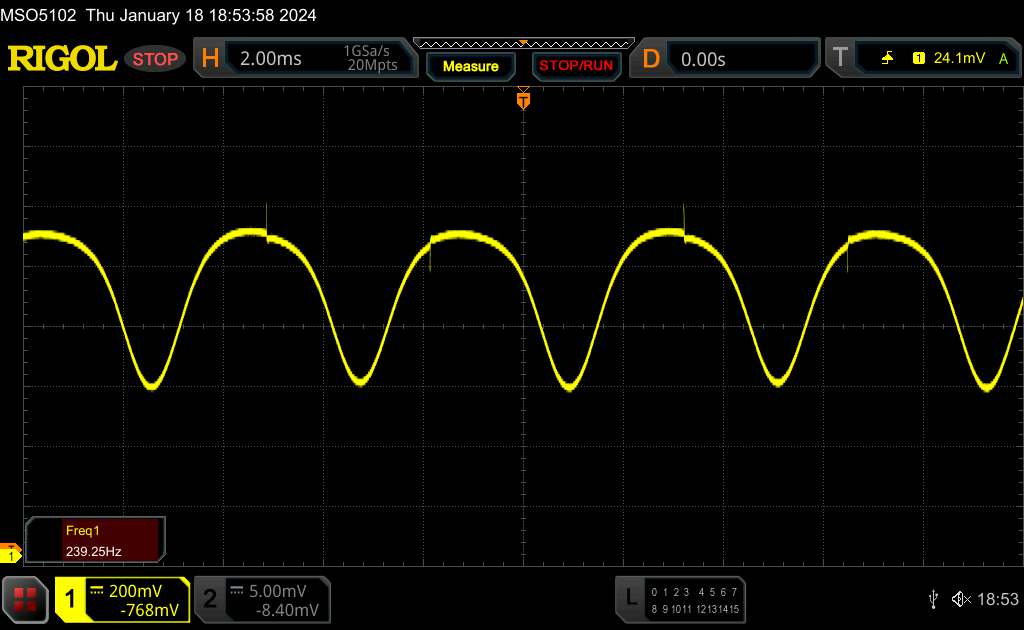Screen dimensions: 1024x630
Task: Click the red STOP status indicator
Action: pyautogui.click(x=155, y=59)
